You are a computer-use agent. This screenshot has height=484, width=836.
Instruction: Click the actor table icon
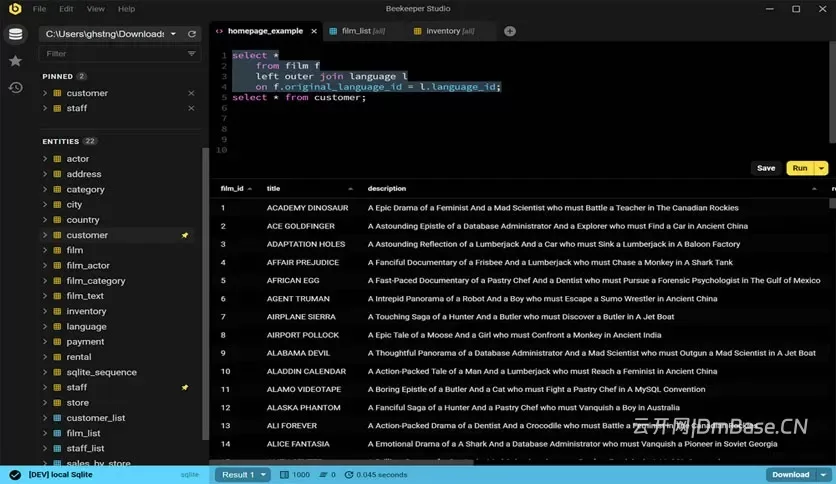[58, 159]
